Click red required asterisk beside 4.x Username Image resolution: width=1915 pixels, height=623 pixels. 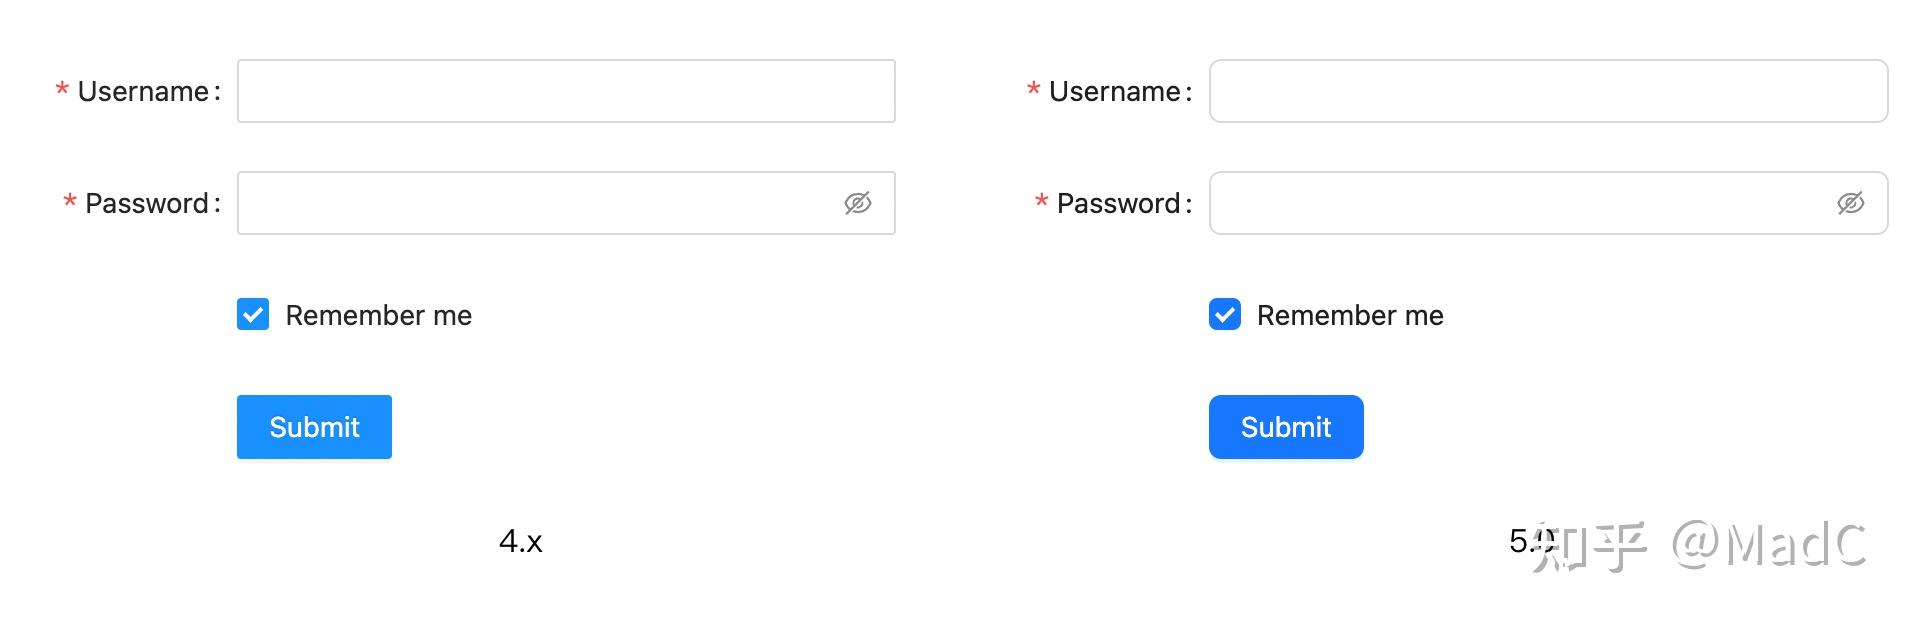(62, 91)
